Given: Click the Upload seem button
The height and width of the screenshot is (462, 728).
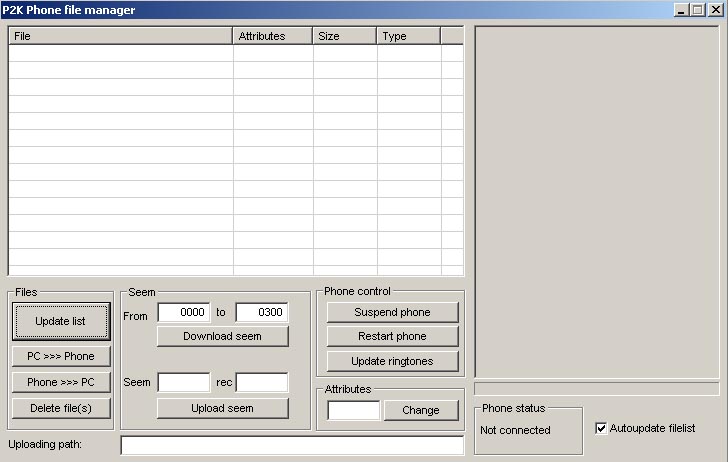Looking at the screenshot, I should pos(222,408).
